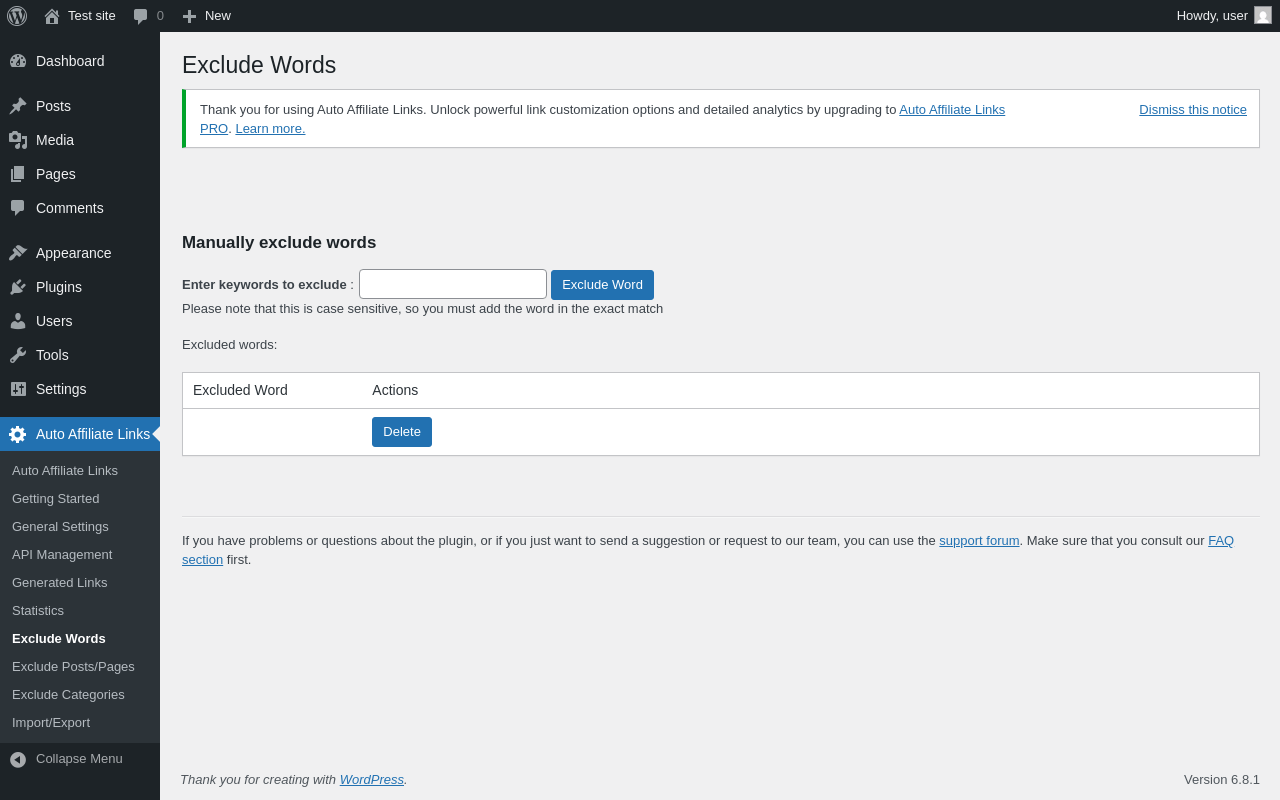Dismiss this notice link

coord(1193,110)
